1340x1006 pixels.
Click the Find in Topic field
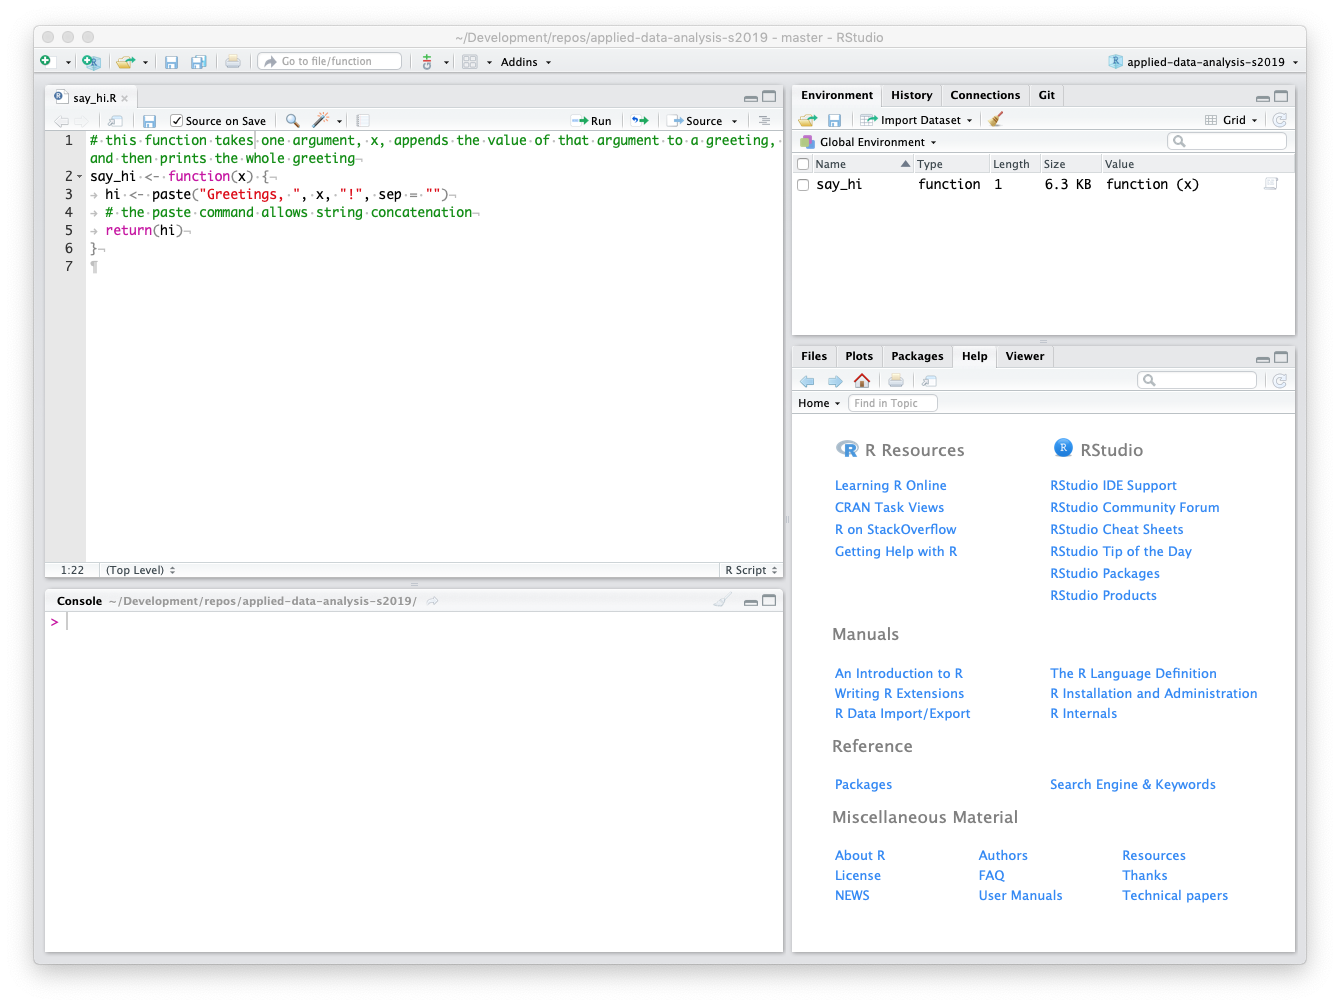click(893, 403)
